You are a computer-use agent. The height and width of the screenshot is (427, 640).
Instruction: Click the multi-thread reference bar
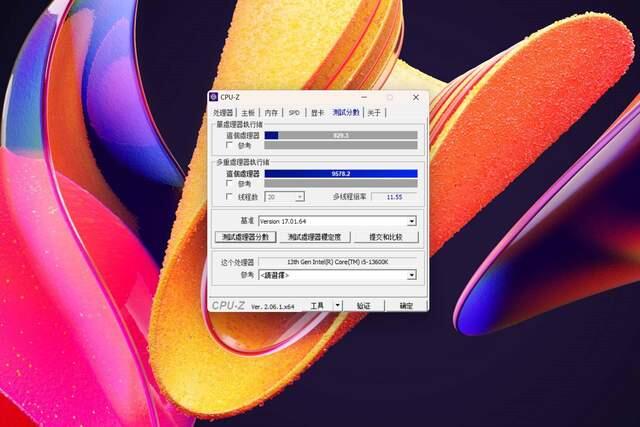click(341, 183)
